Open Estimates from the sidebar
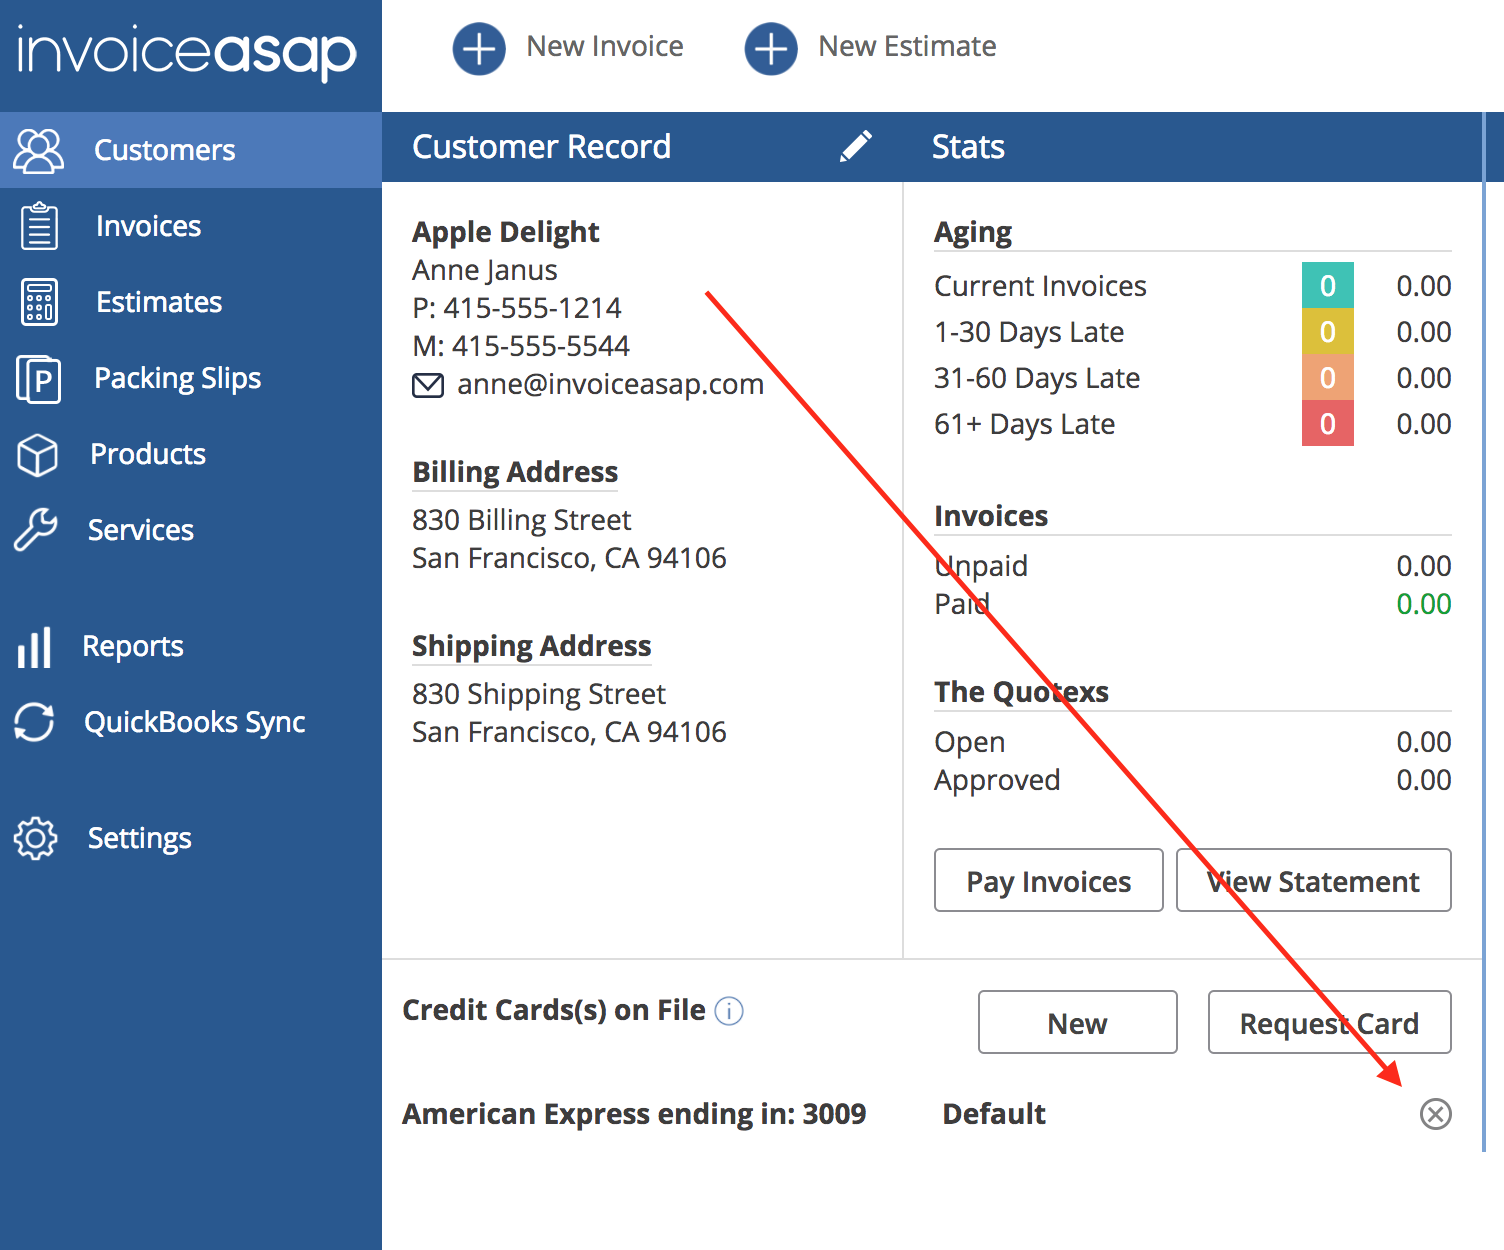The image size is (1504, 1250). point(158,302)
